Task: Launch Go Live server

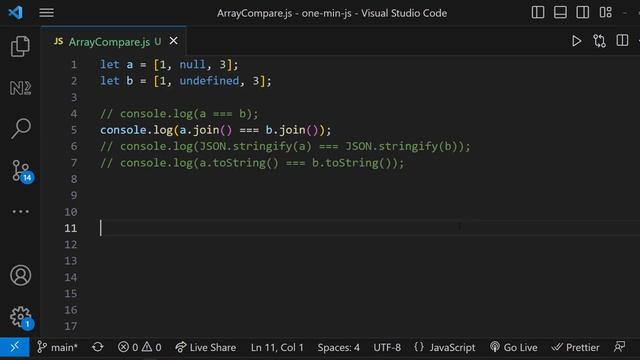Action: click(x=513, y=347)
